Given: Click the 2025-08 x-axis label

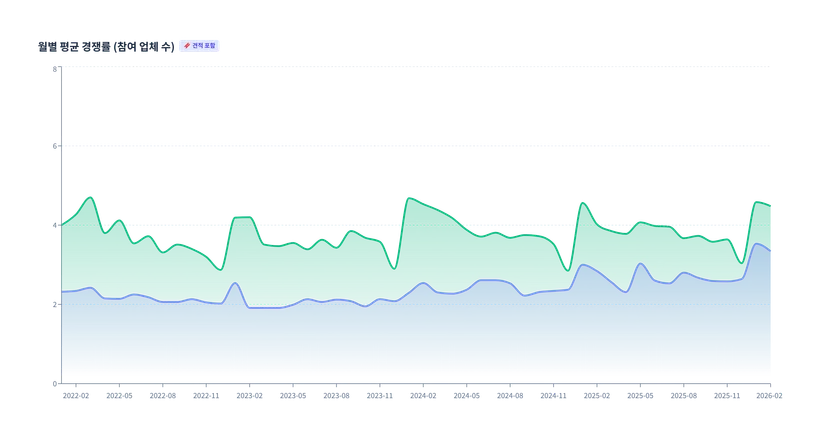Looking at the screenshot, I should pyautogui.click(x=684, y=396).
